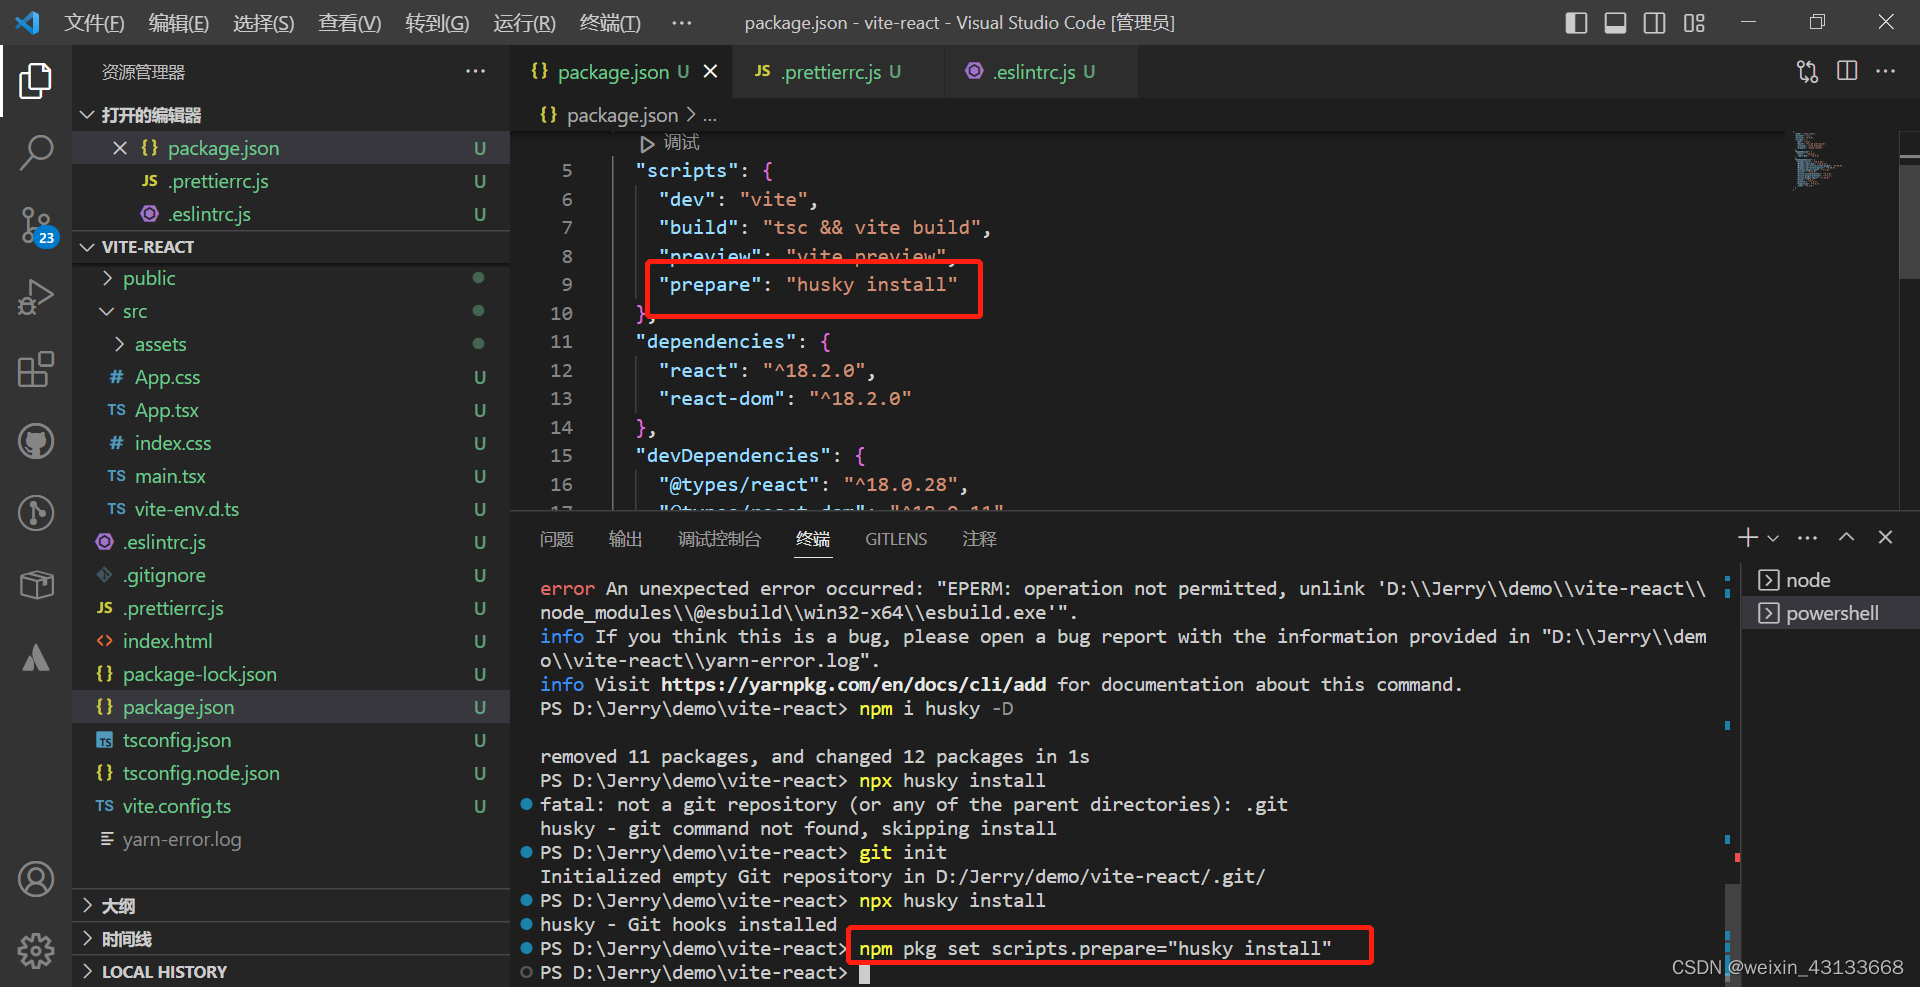The image size is (1920, 987).
Task: Expand the assets folder
Action: 291,344
